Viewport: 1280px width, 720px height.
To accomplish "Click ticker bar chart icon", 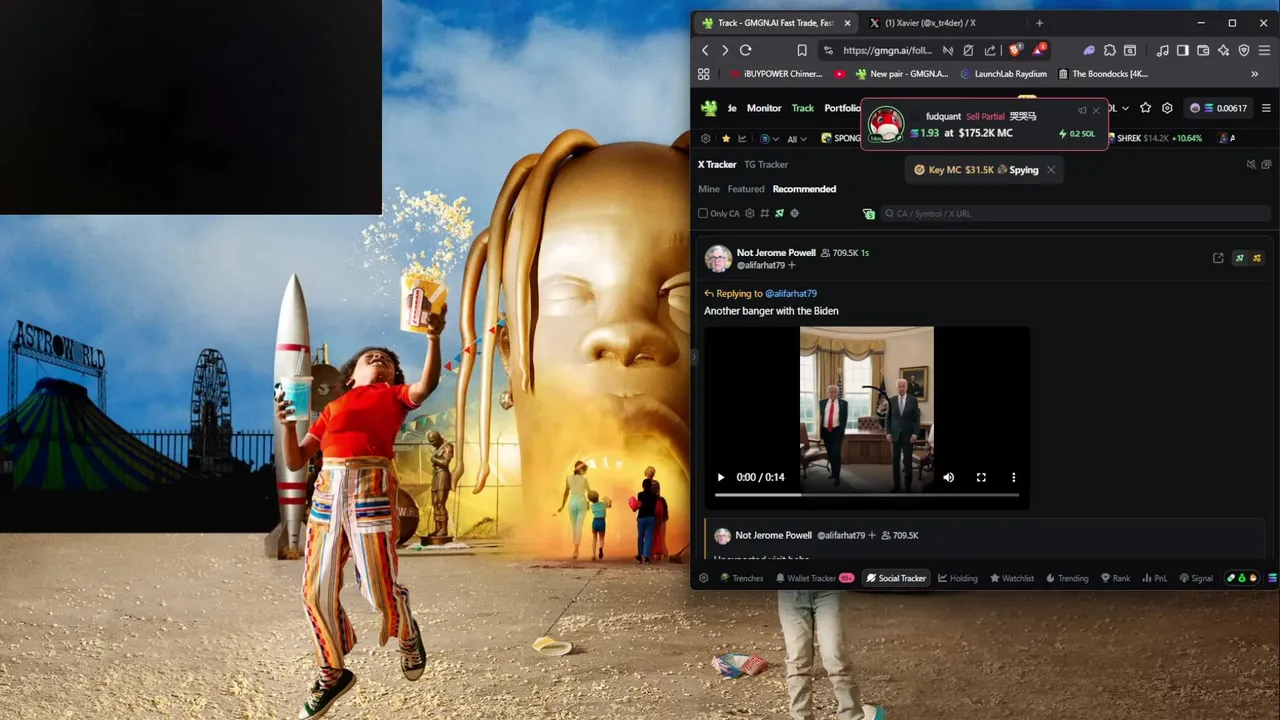I will [x=743, y=138].
